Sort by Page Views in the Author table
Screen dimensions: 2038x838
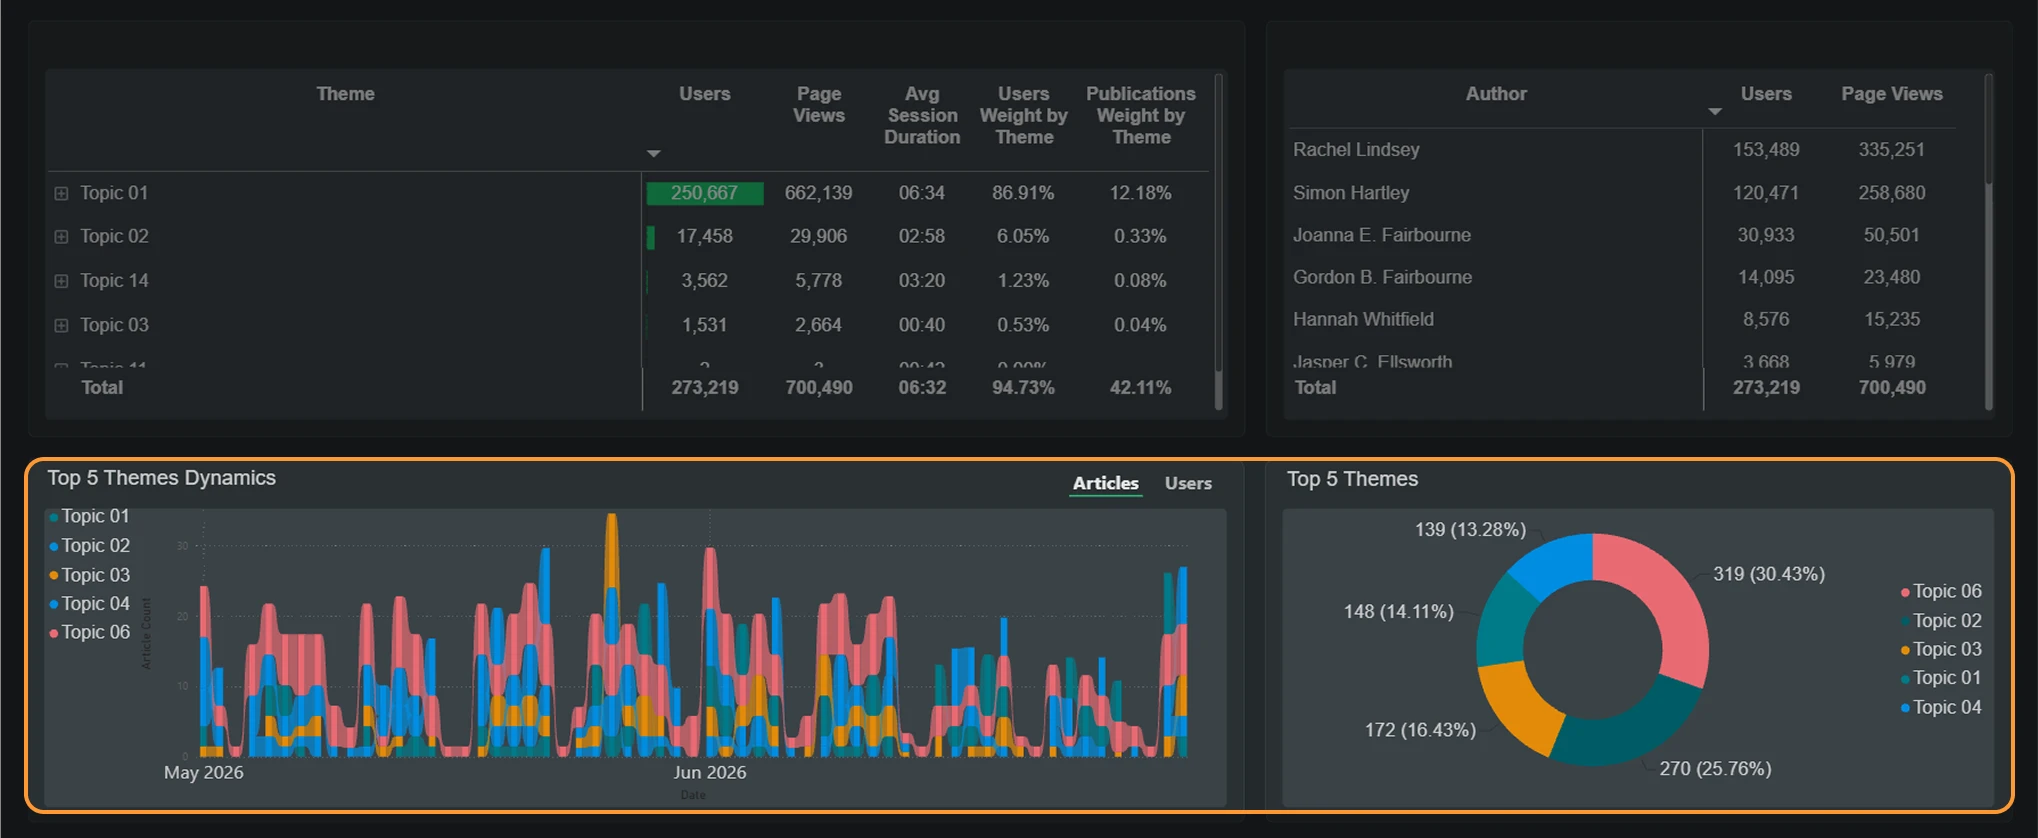(1892, 94)
